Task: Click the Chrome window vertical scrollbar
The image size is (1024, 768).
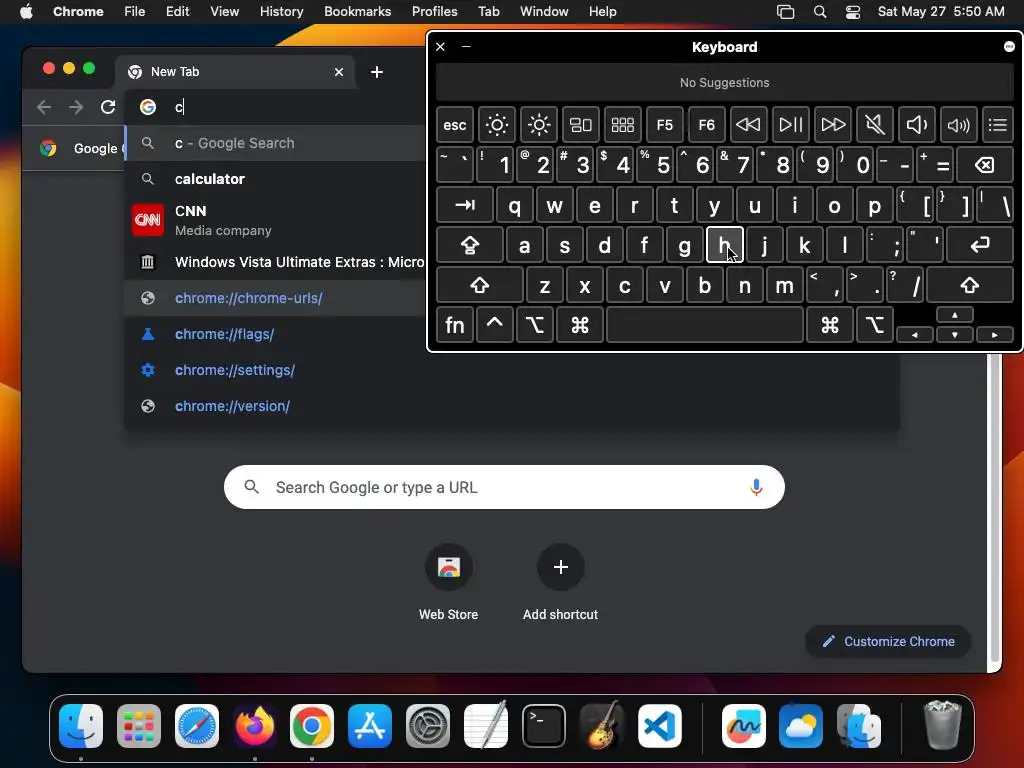Action: point(995,509)
